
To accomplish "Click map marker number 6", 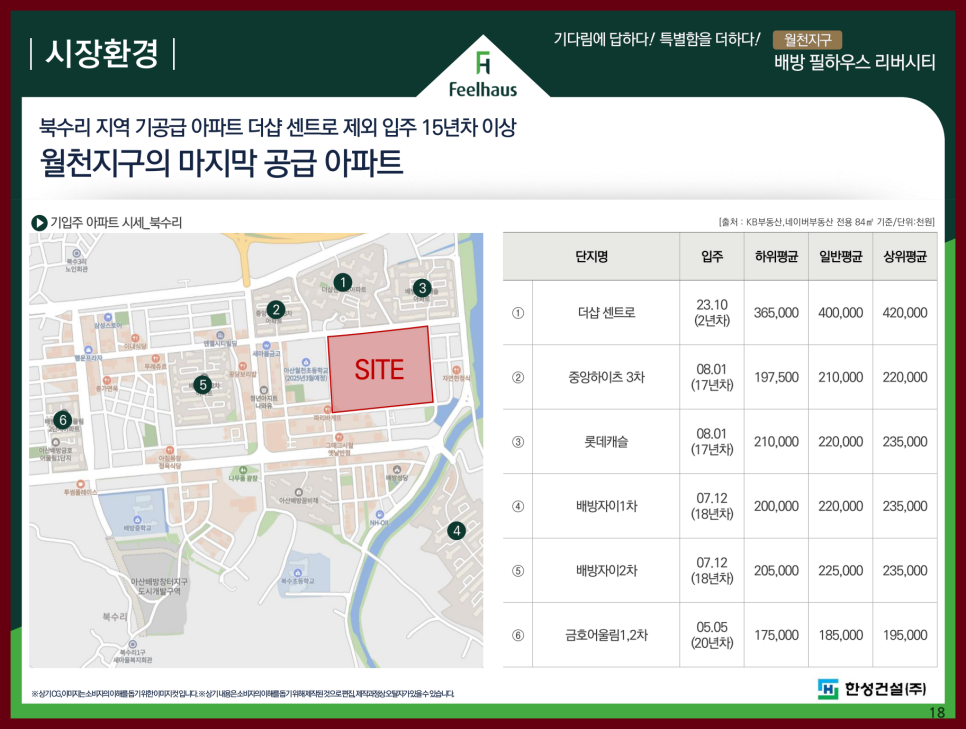I will click(62, 420).
